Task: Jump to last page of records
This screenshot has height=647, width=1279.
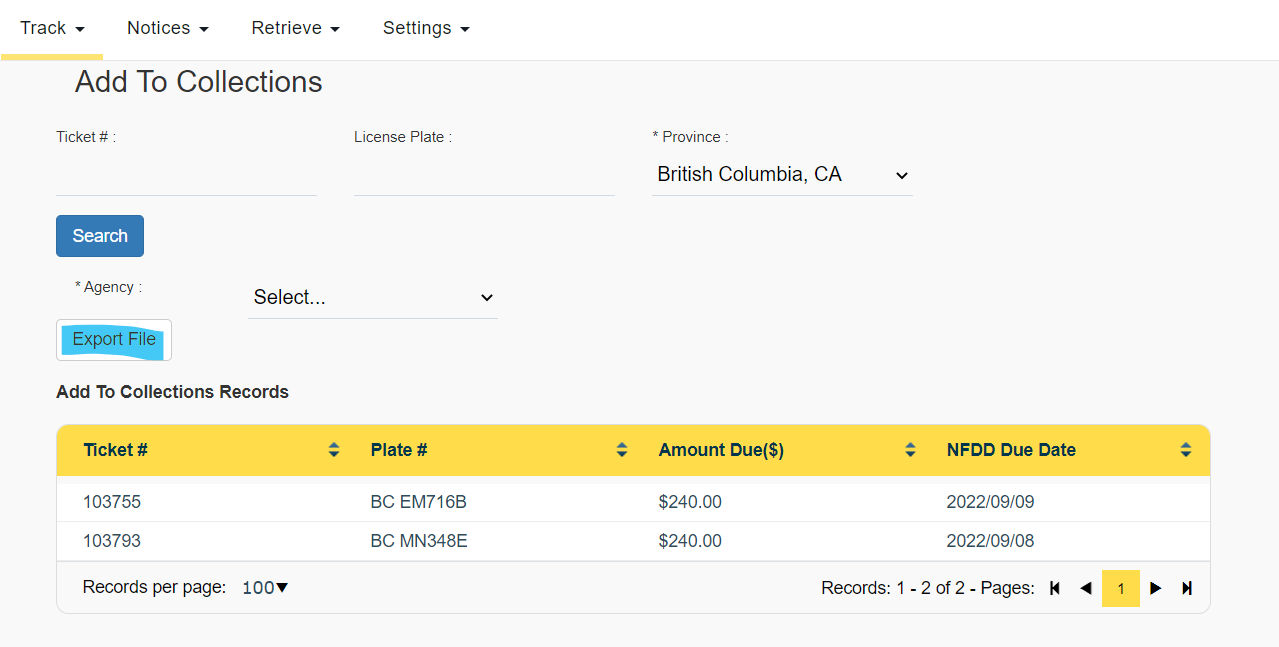Action: (1187, 588)
